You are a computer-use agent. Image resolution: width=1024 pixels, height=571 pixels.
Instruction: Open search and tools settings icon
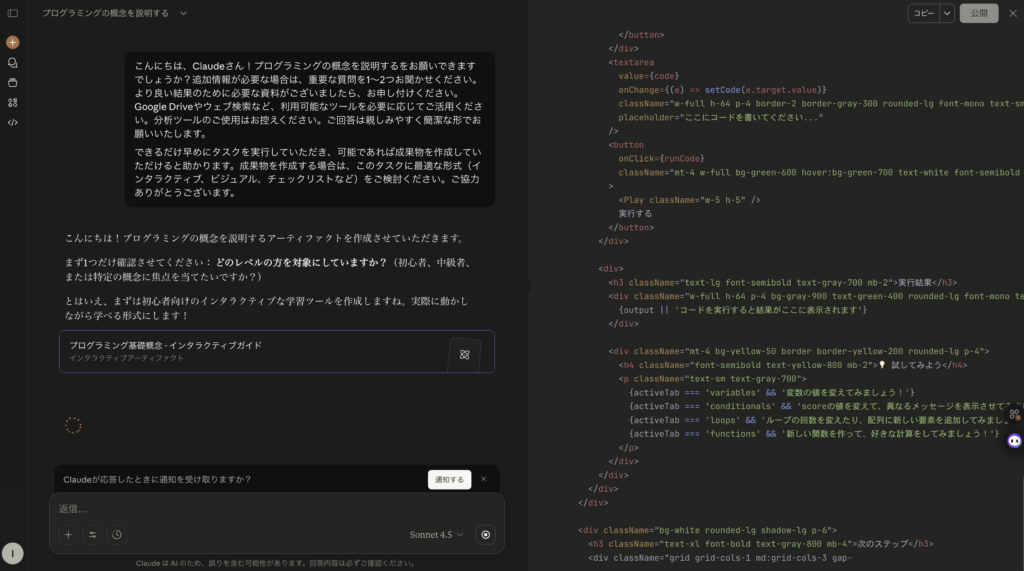[x=93, y=535]
